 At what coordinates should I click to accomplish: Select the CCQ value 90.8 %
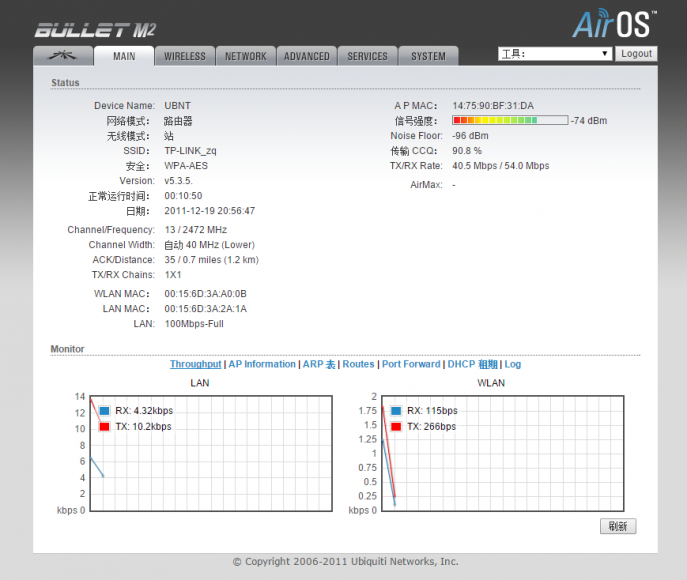click(x=467, y=151)
